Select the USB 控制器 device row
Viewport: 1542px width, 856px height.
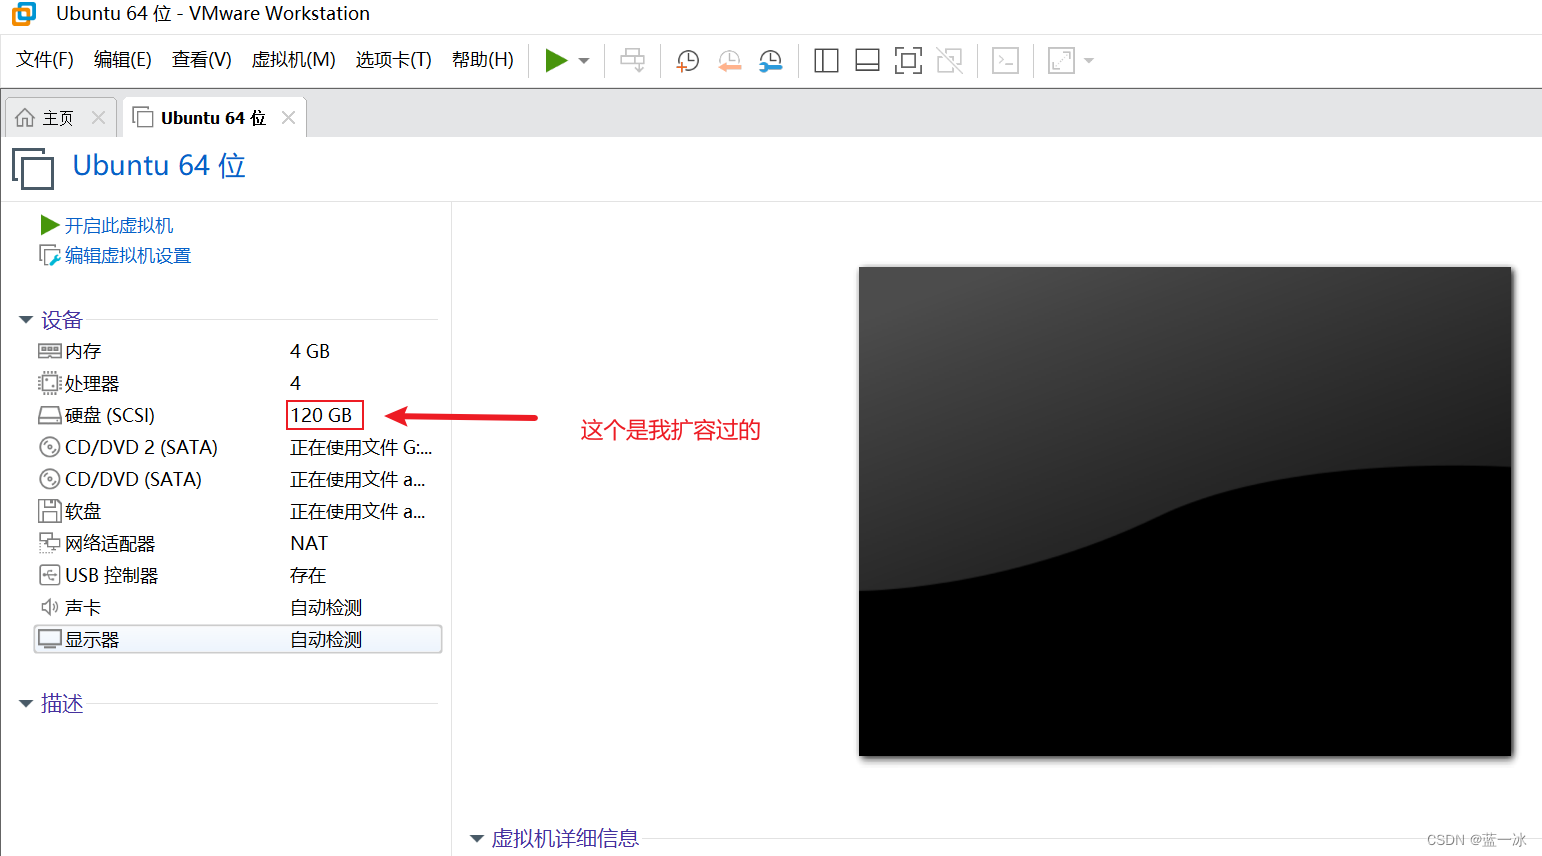(x=238, y=575)
